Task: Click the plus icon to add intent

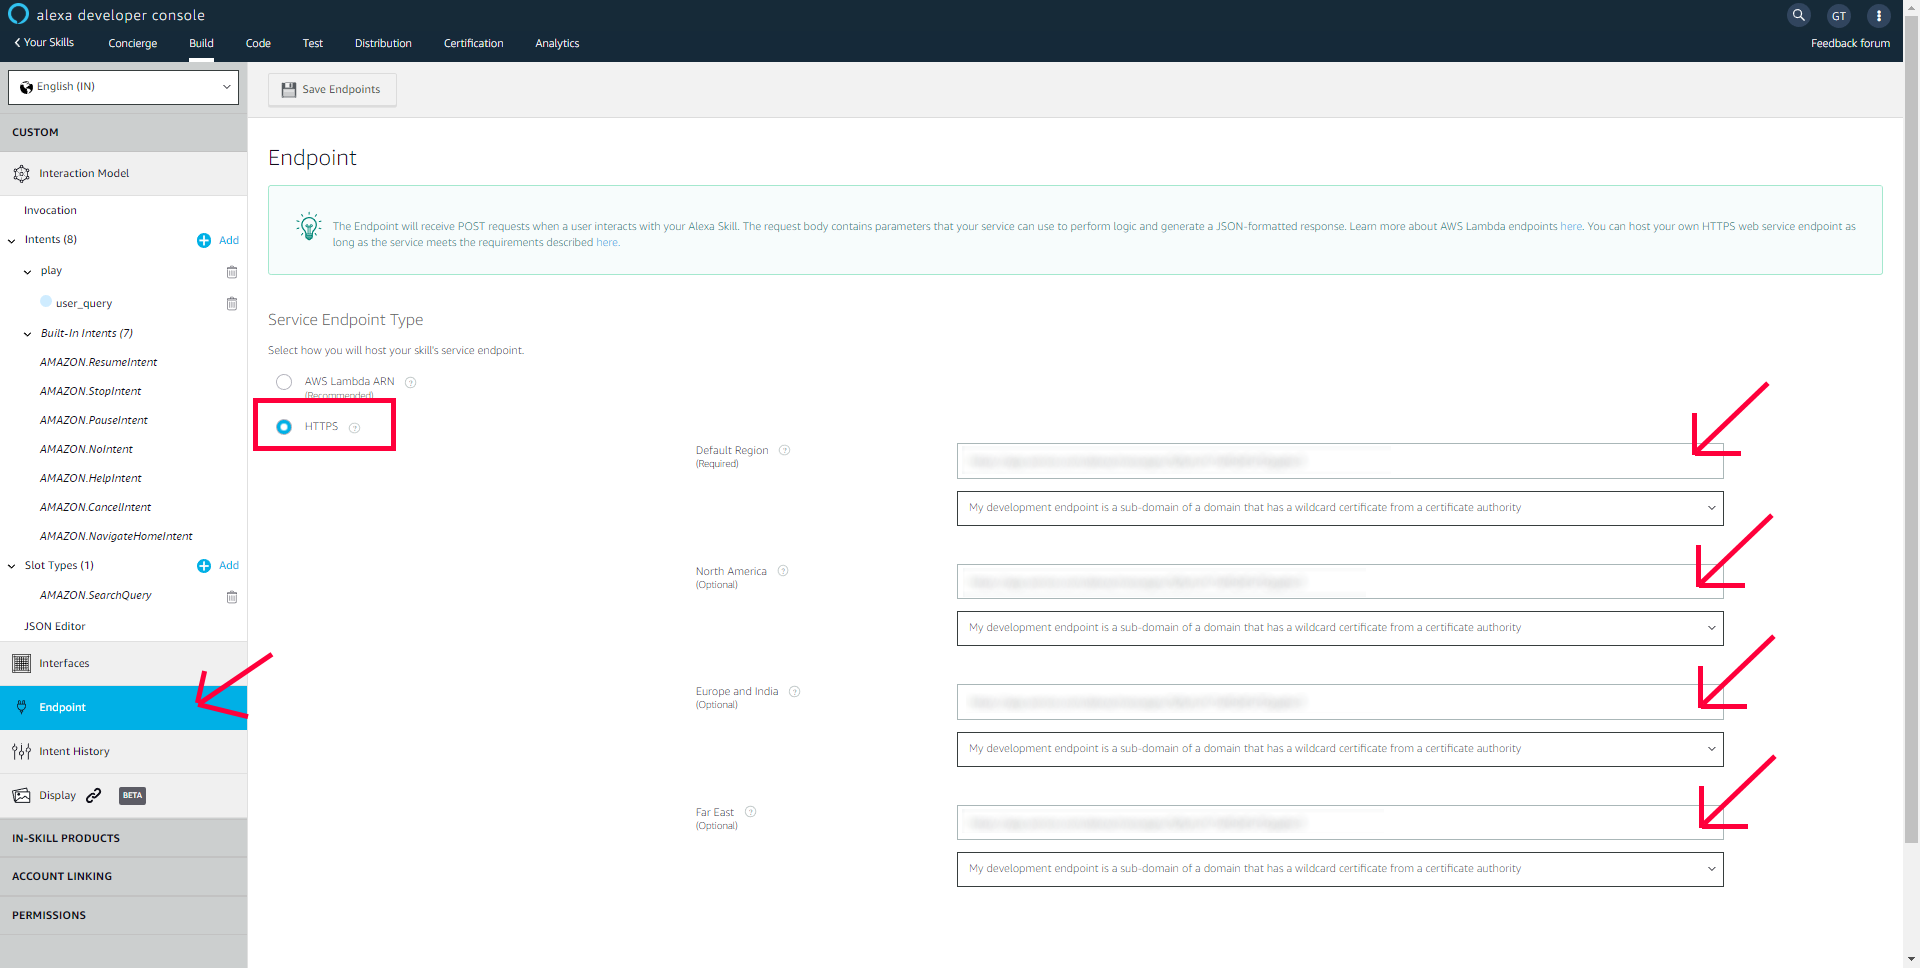Action: pyautogui.click(x=204, y=240)
